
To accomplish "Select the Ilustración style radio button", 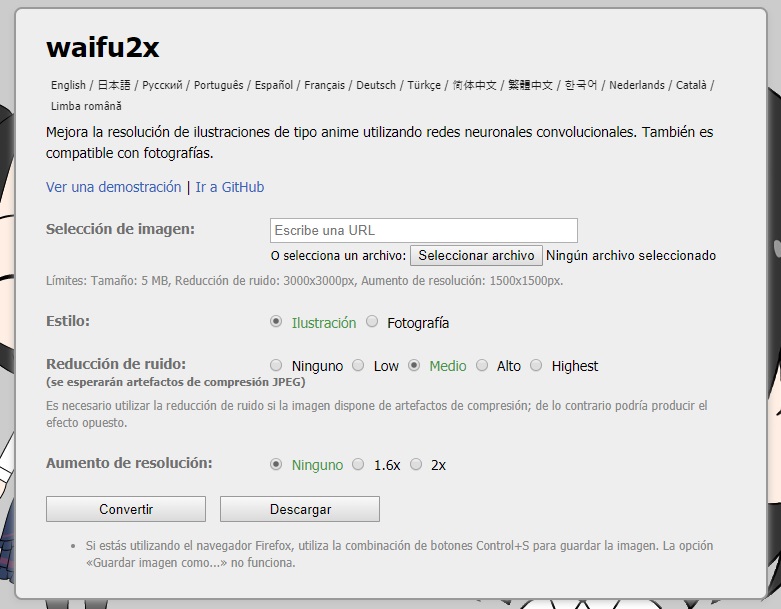I will tap(276, 322).
